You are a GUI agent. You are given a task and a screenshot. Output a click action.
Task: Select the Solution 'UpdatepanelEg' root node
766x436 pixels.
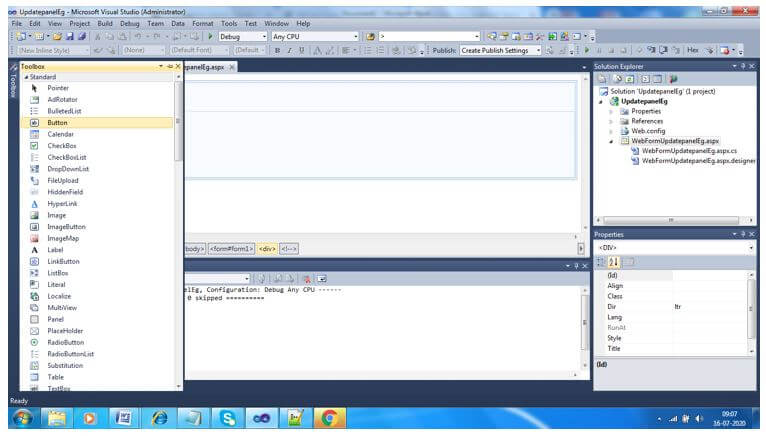tap(662, 91)
